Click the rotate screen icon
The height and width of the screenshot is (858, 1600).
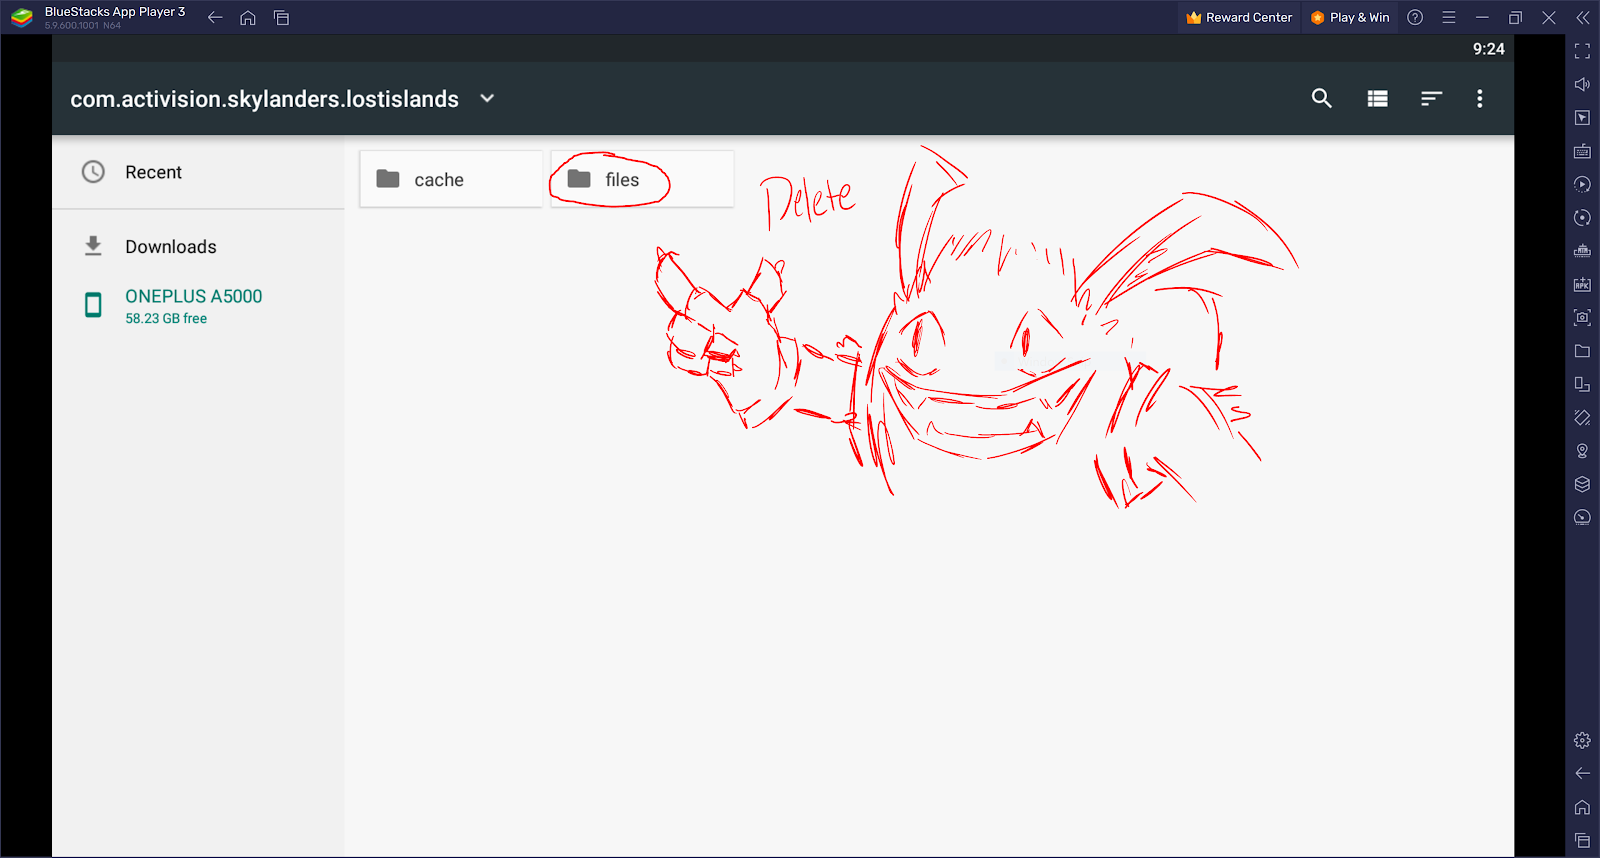pos(1582,384)
